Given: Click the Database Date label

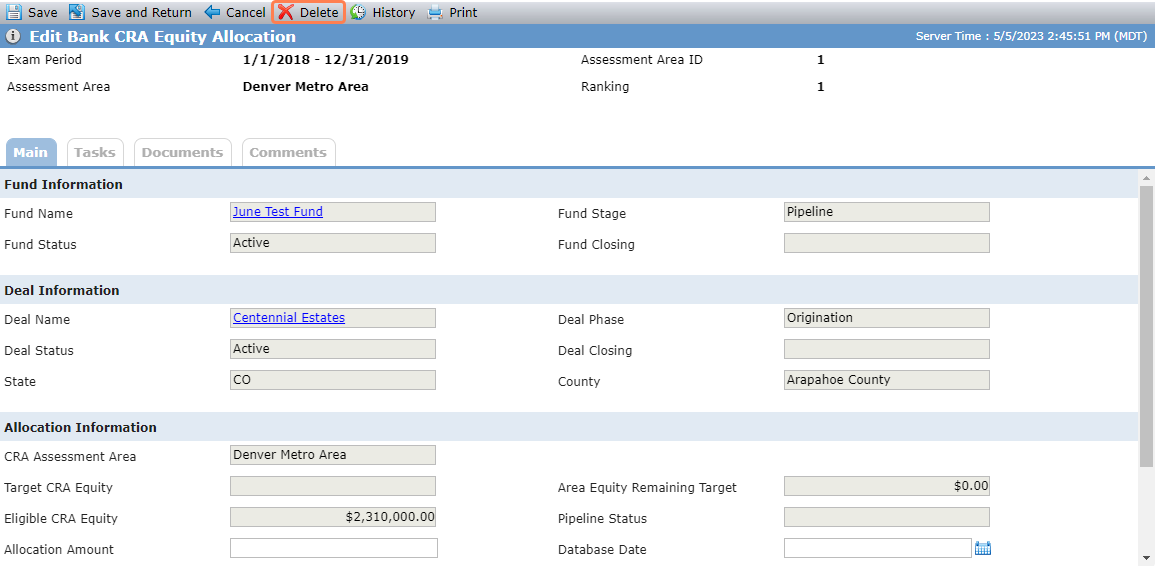Looking at the screenshot, I should [x=602, y=550].
